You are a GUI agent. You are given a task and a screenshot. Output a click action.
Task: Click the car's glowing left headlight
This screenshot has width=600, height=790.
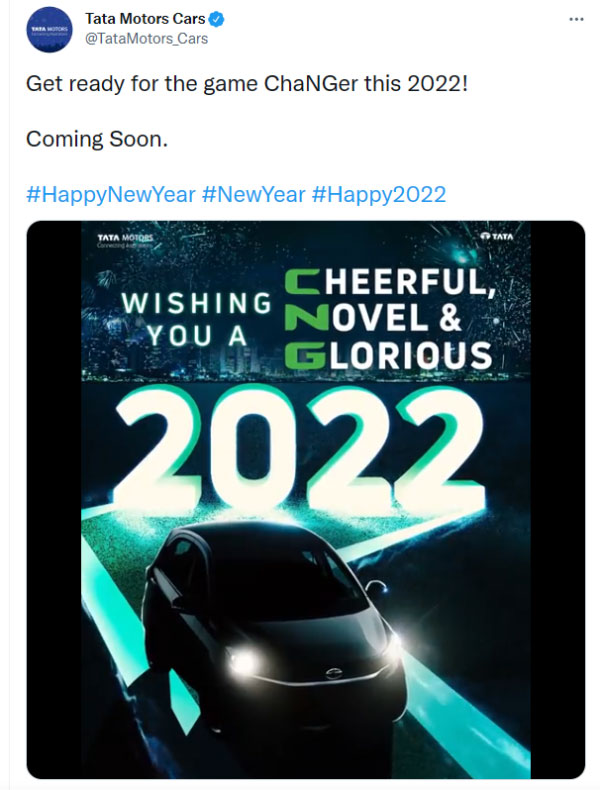tap(244, 661)
